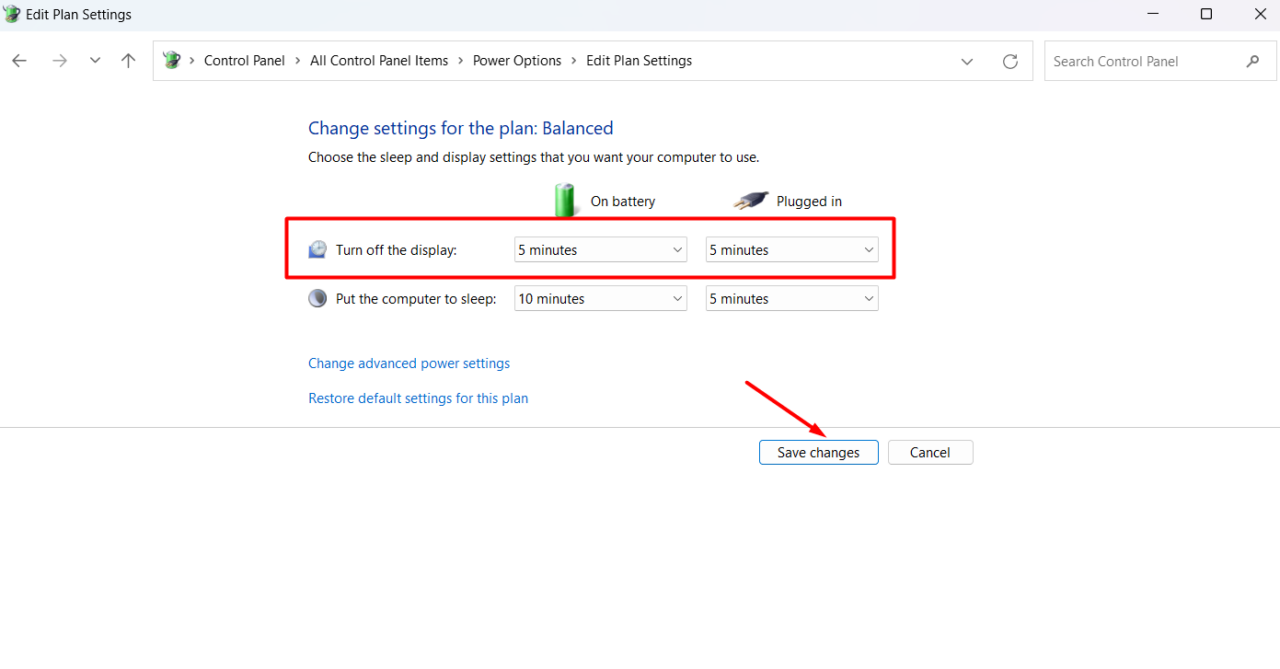Maximize the Edit Plan Settings window
The image size is (1280, 669).
pyautogui.click(x=1206, y=14)
